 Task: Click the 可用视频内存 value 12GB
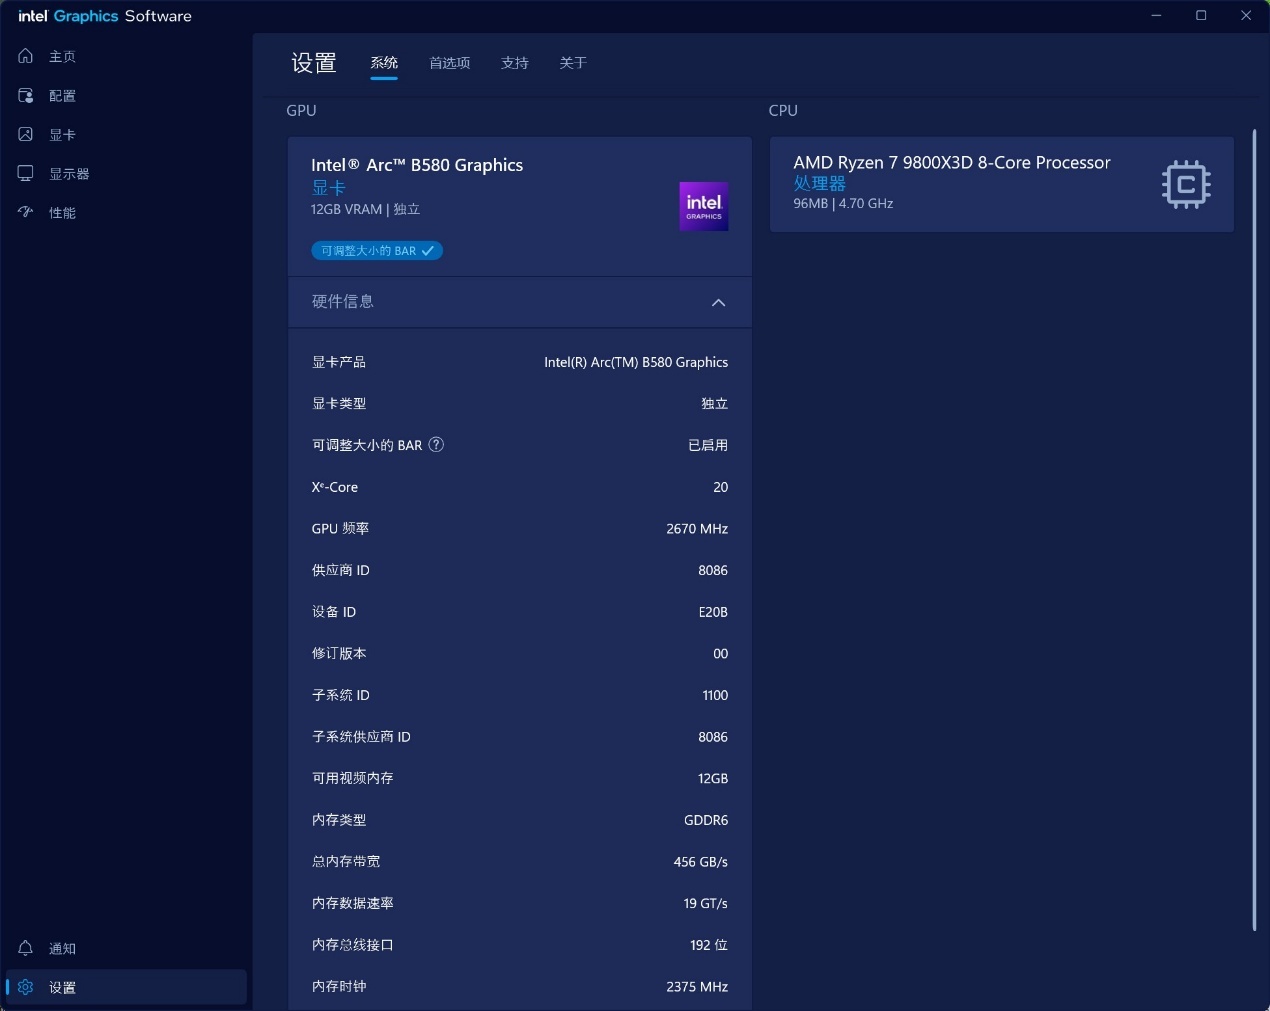click(x=713, y=778)
